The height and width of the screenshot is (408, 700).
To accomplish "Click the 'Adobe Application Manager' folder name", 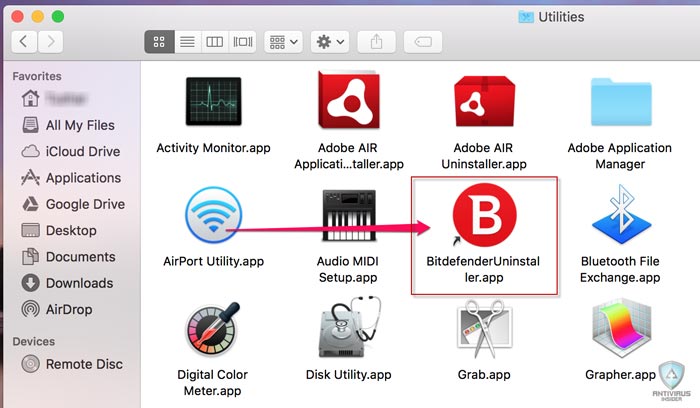I will coord(620,156).
